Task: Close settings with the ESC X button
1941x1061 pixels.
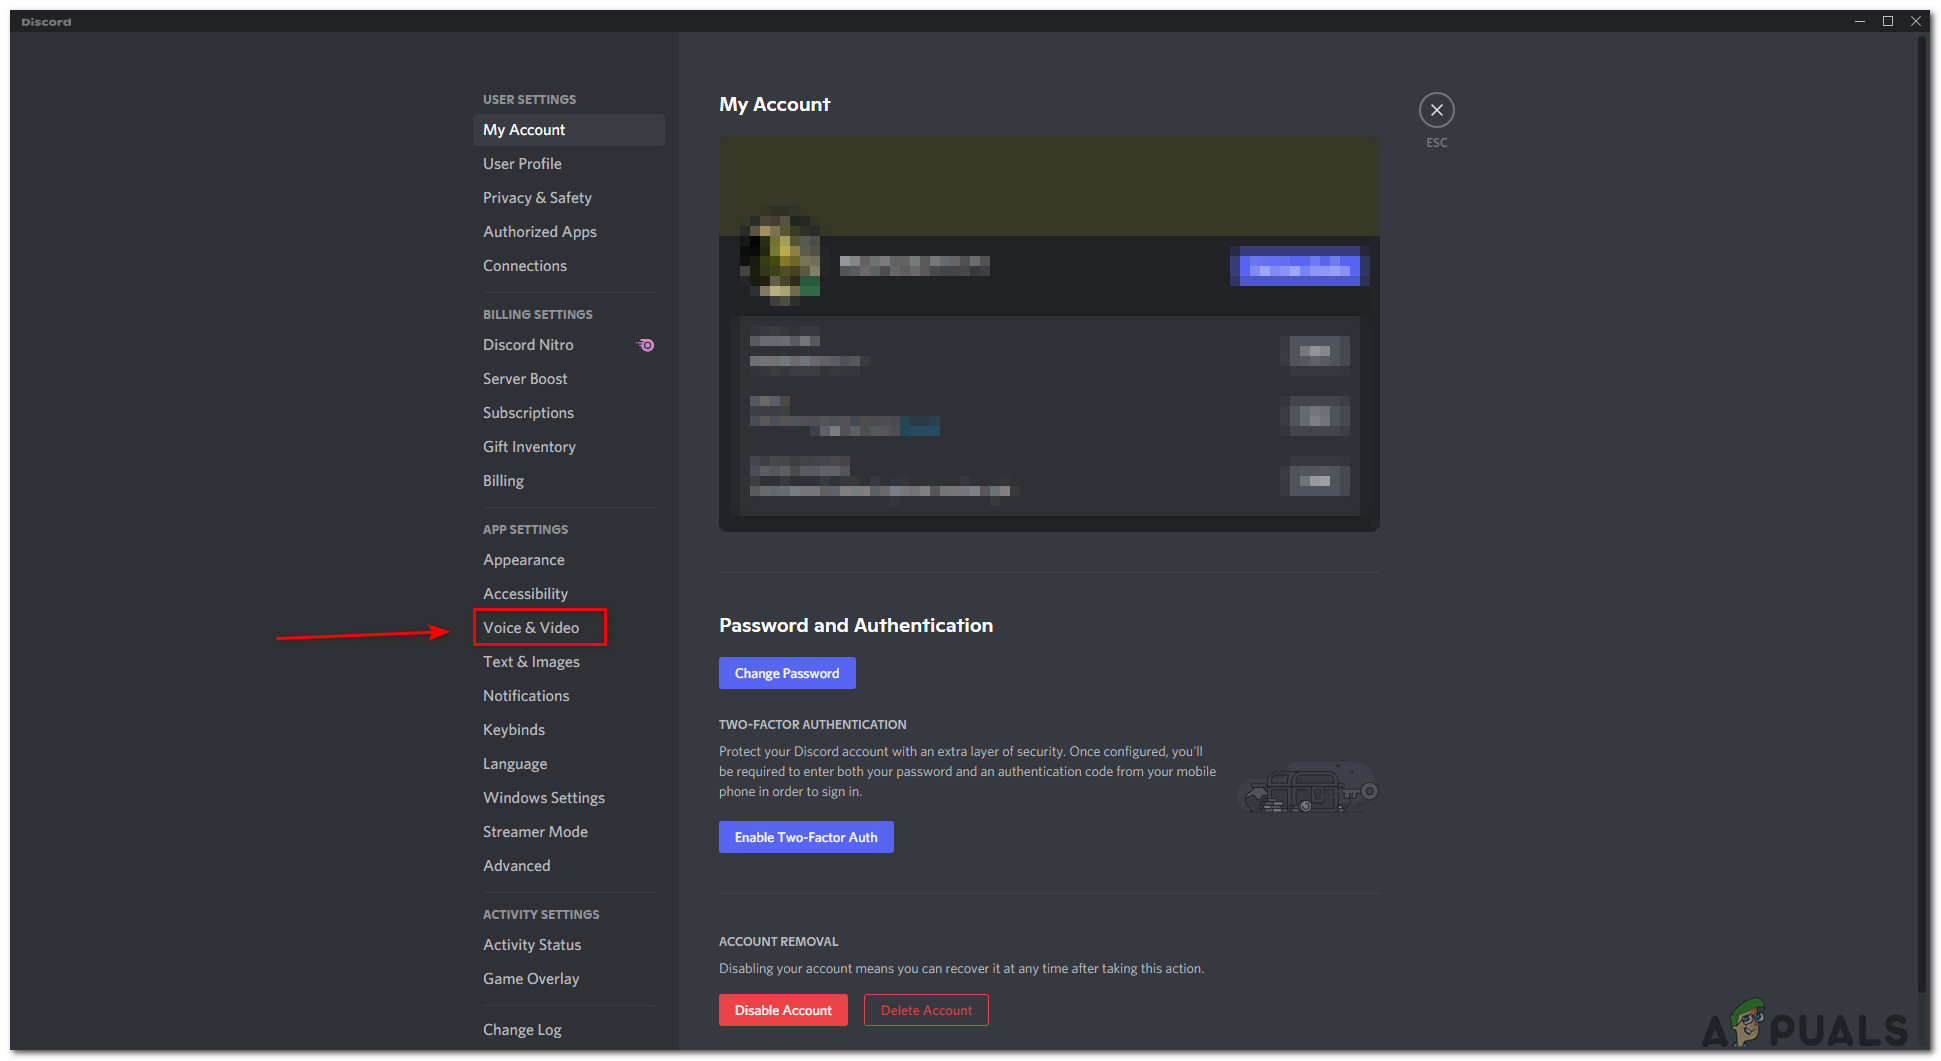Action: (x=1436, y=110)
